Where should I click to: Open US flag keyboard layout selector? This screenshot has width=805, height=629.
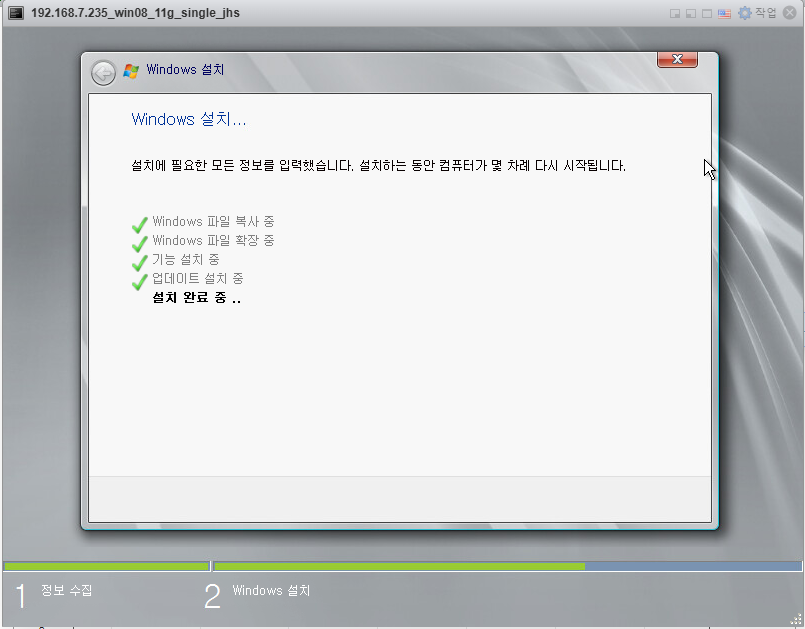point(724,14)
